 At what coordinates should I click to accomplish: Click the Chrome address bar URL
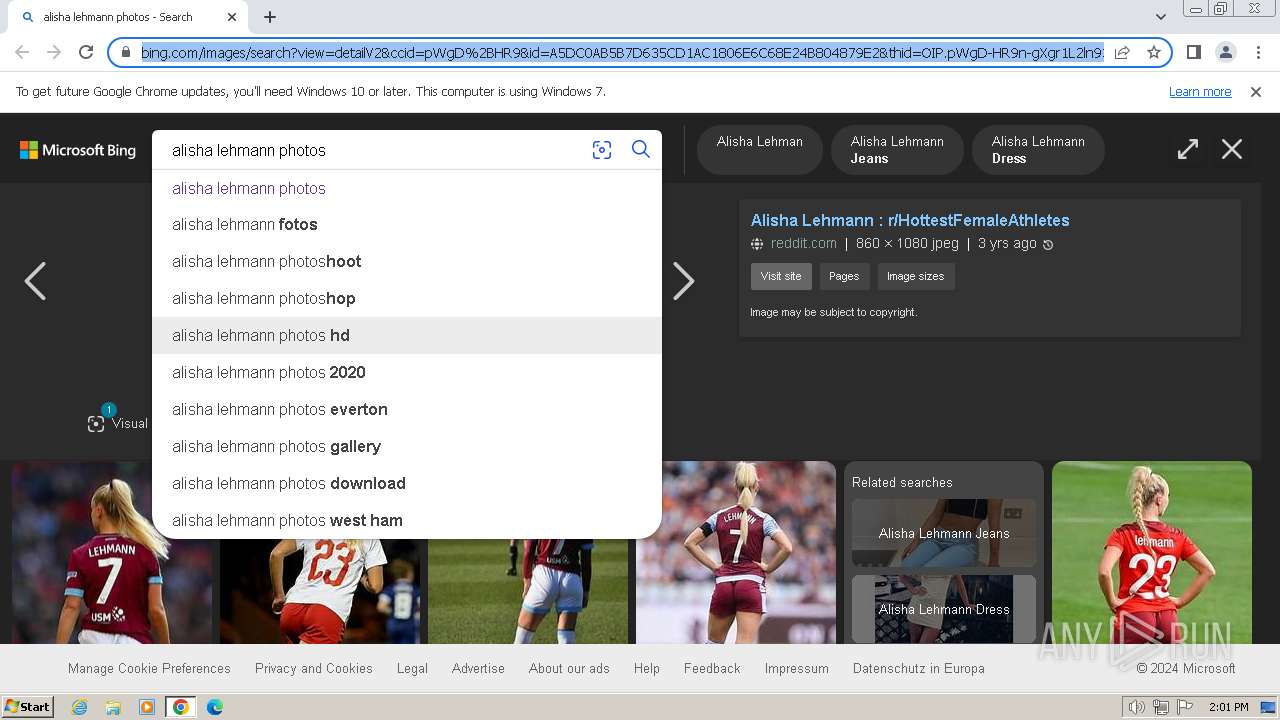click(x=622, y=52)
